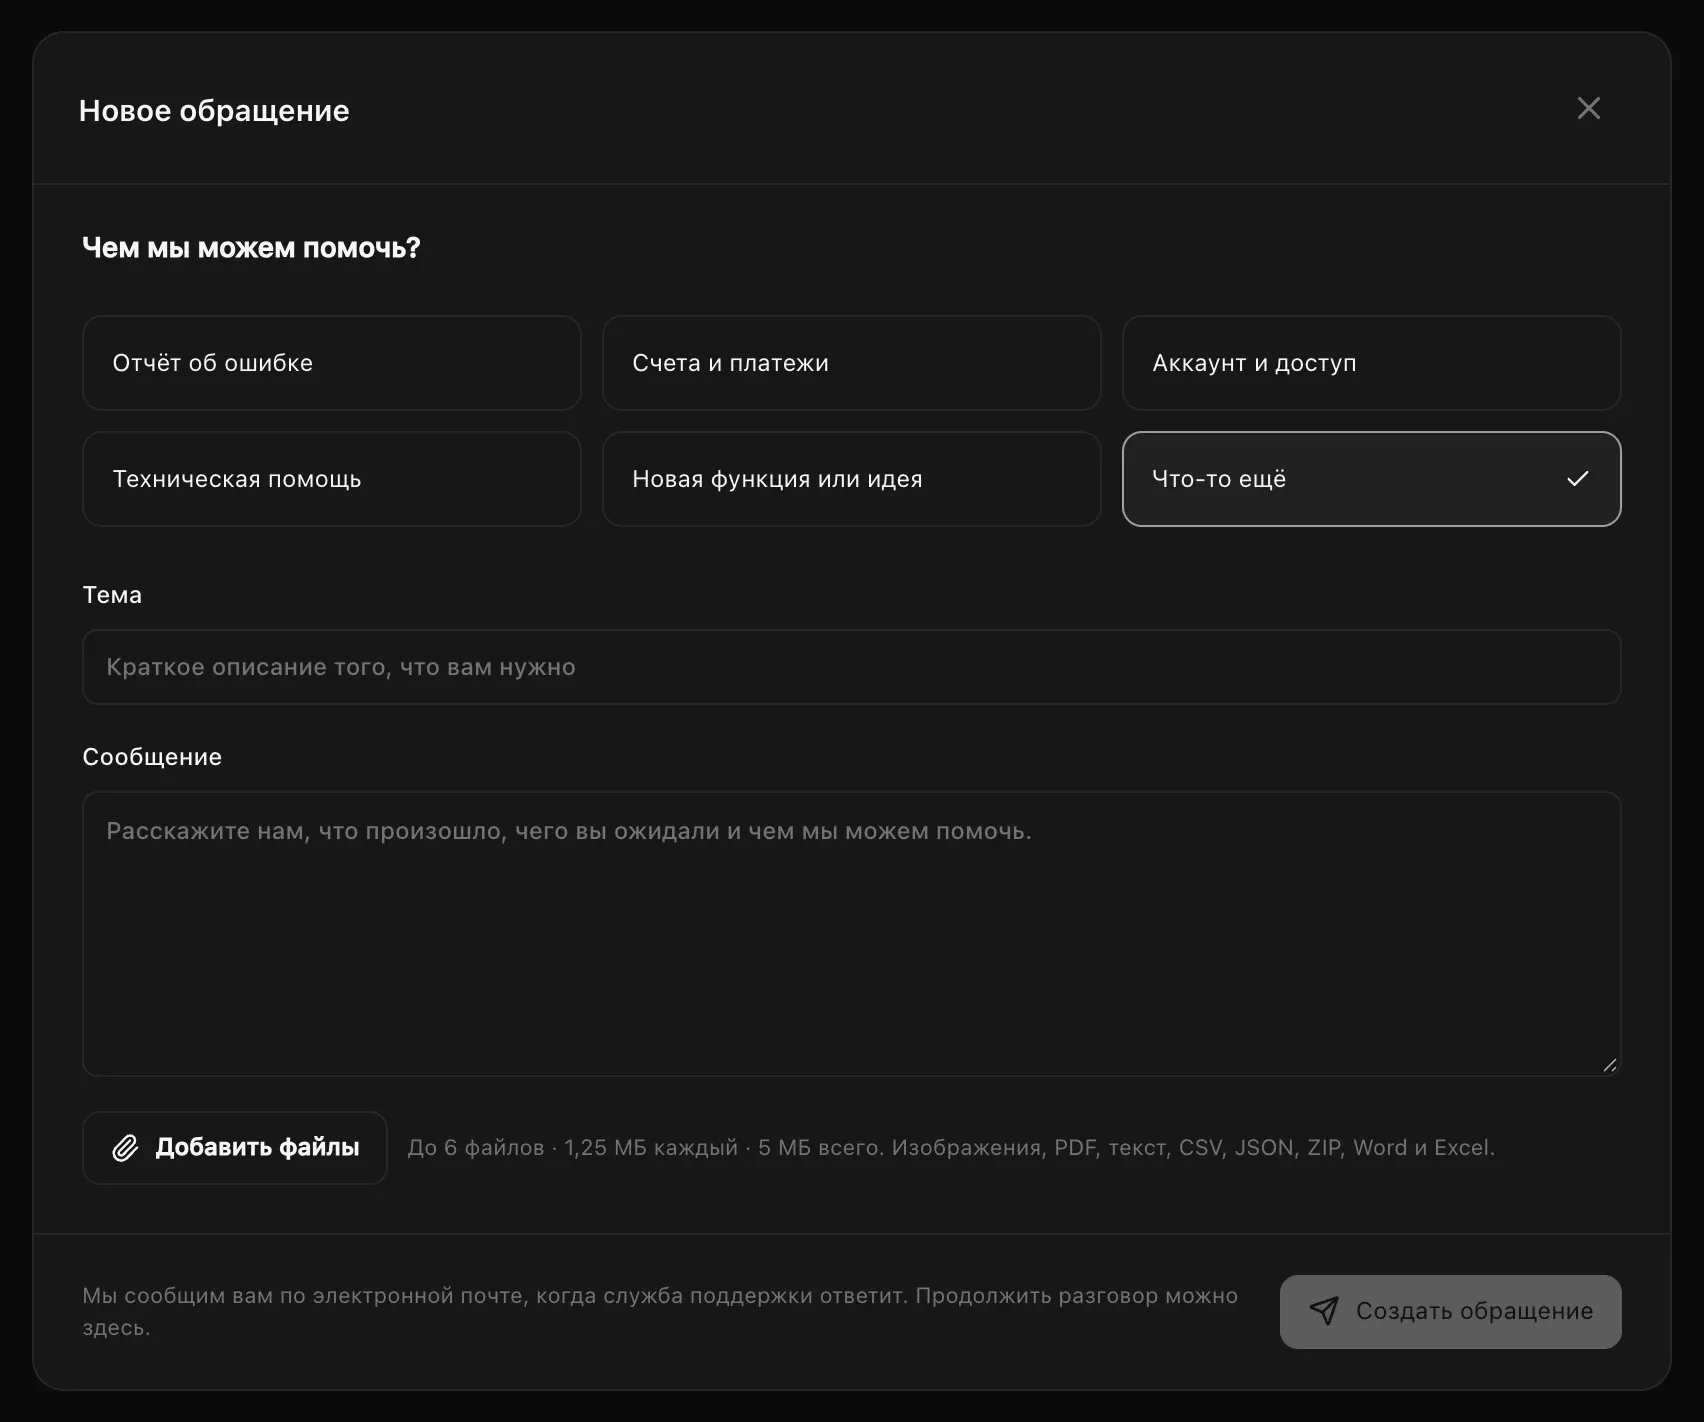
Task: Click the Добавить файлы button
Action: tap(235, 1148)
